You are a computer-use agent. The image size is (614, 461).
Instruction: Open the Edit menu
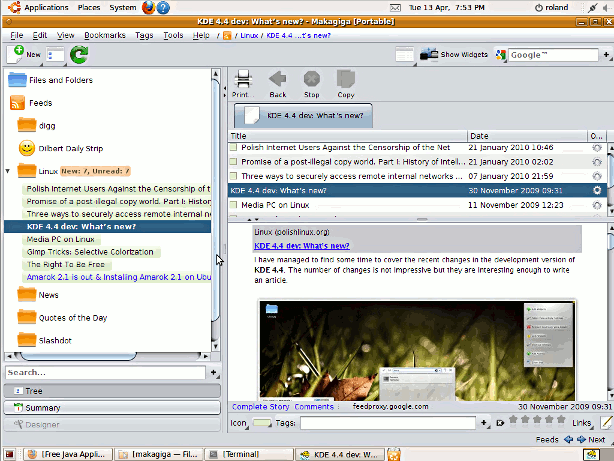pyautogui.click(x=40, y=35)
